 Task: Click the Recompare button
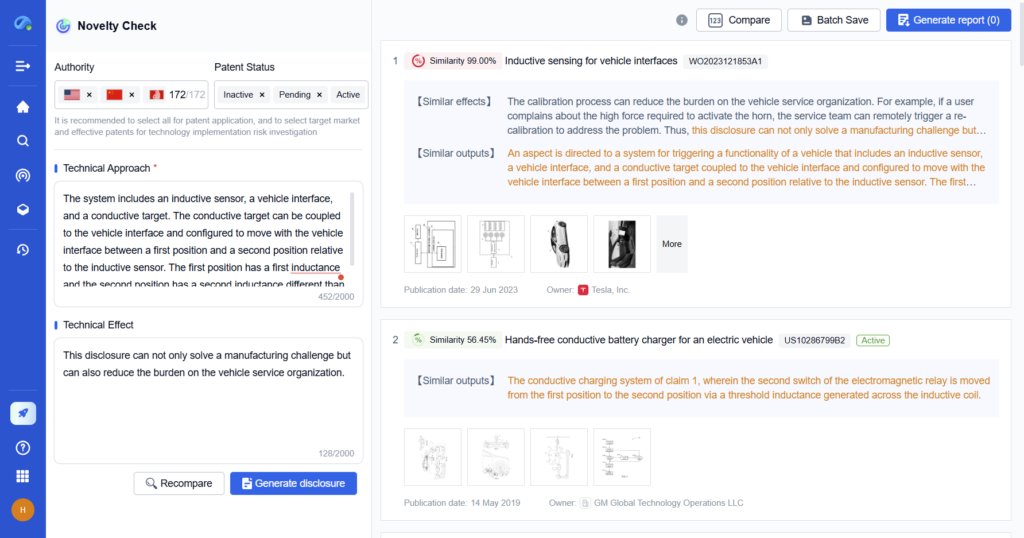pos(179,483)
